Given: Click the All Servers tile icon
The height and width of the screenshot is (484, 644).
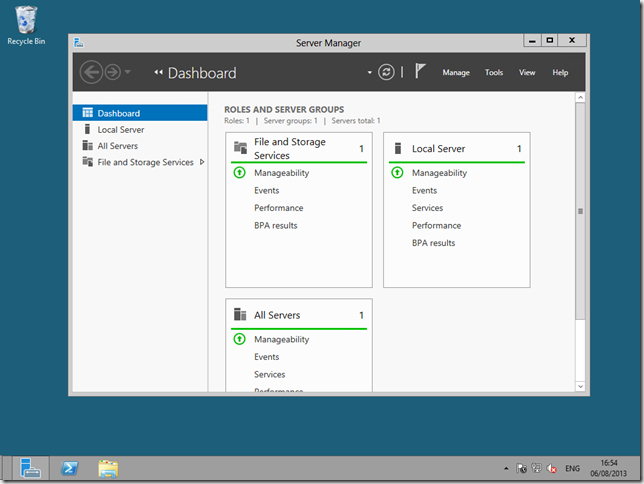Looking at the screenshot, I should (240, 314).
